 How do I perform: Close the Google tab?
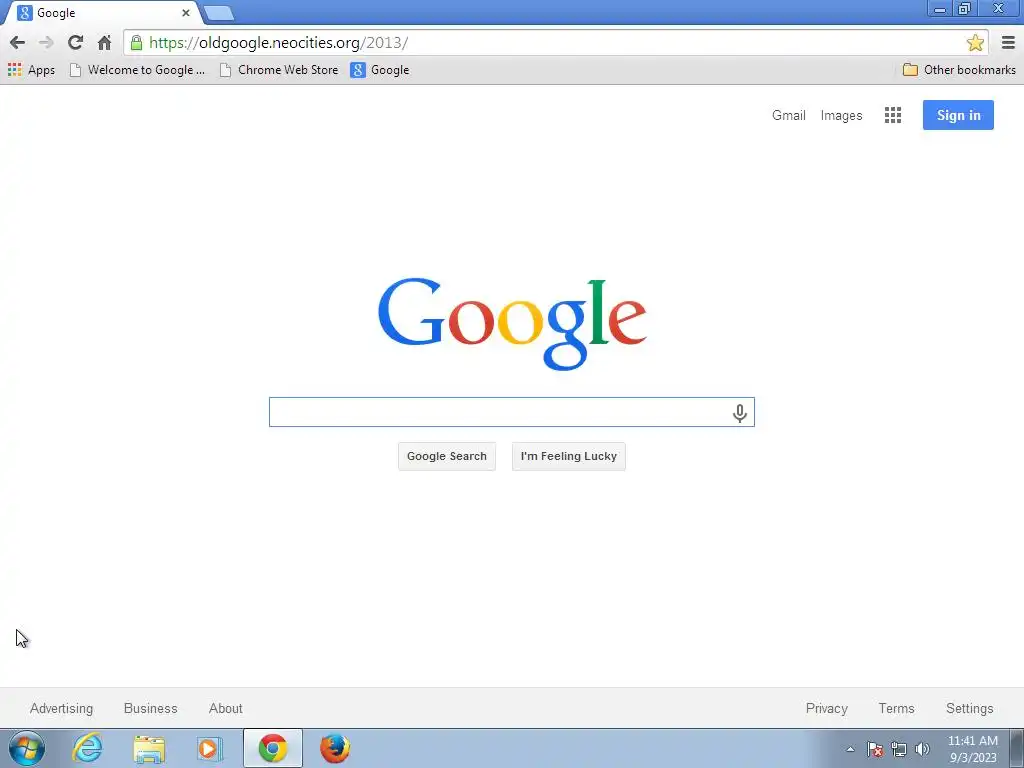click(186, 13)
